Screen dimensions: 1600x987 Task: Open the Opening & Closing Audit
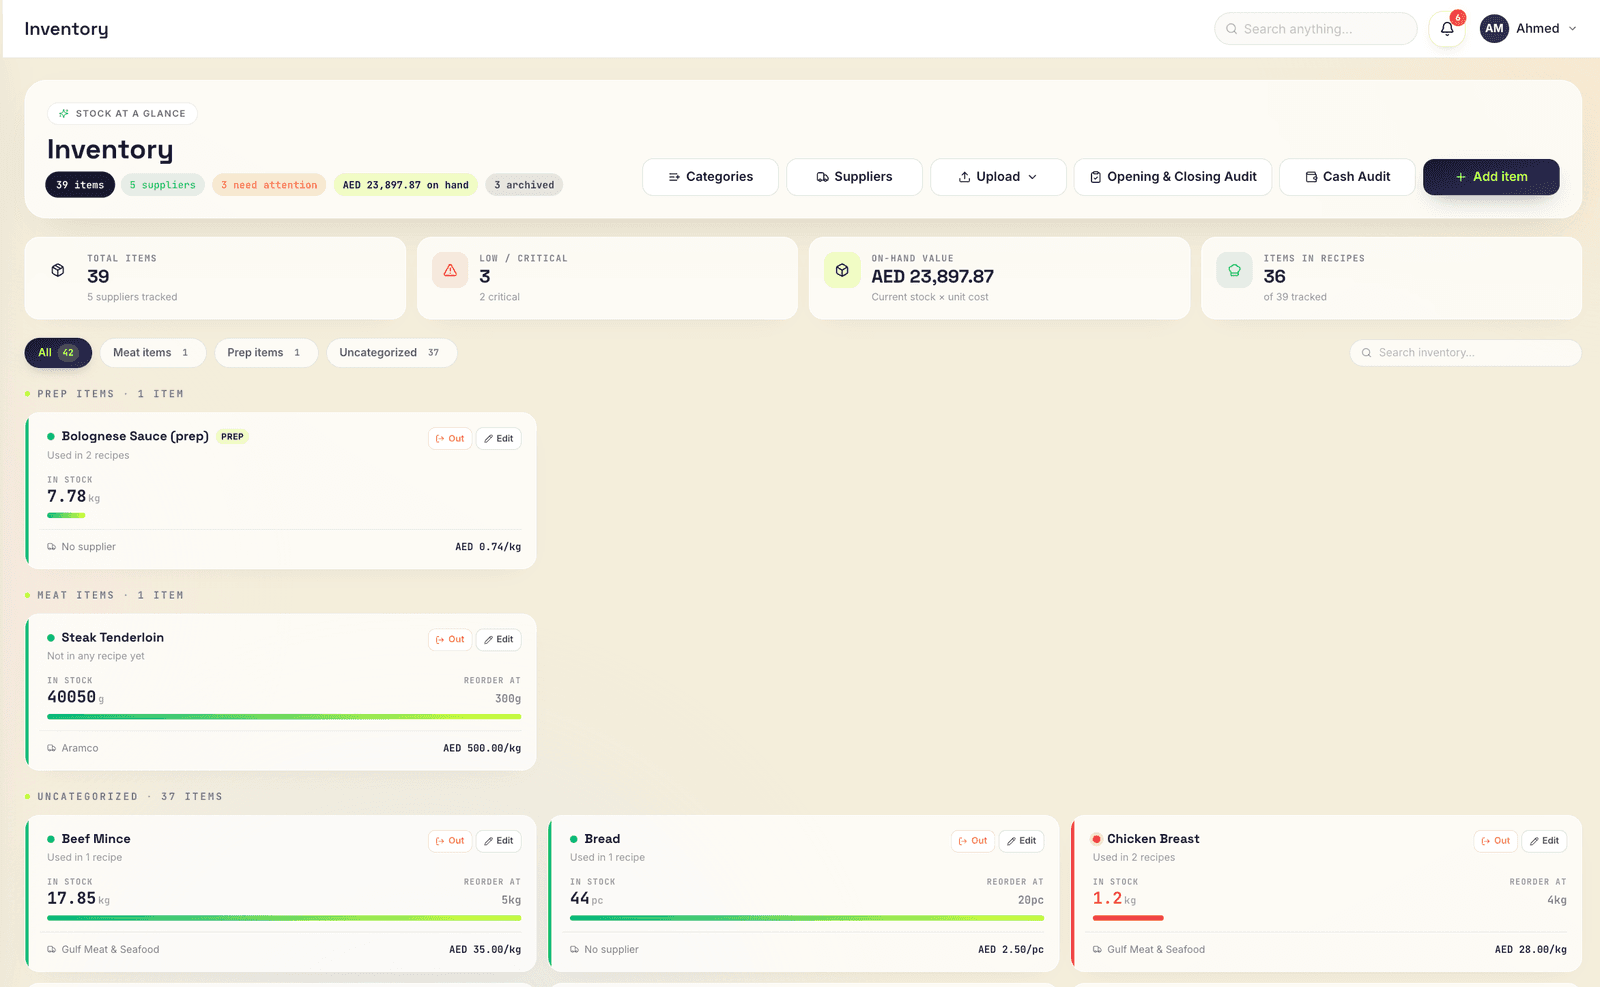(x=1173, y=177)
